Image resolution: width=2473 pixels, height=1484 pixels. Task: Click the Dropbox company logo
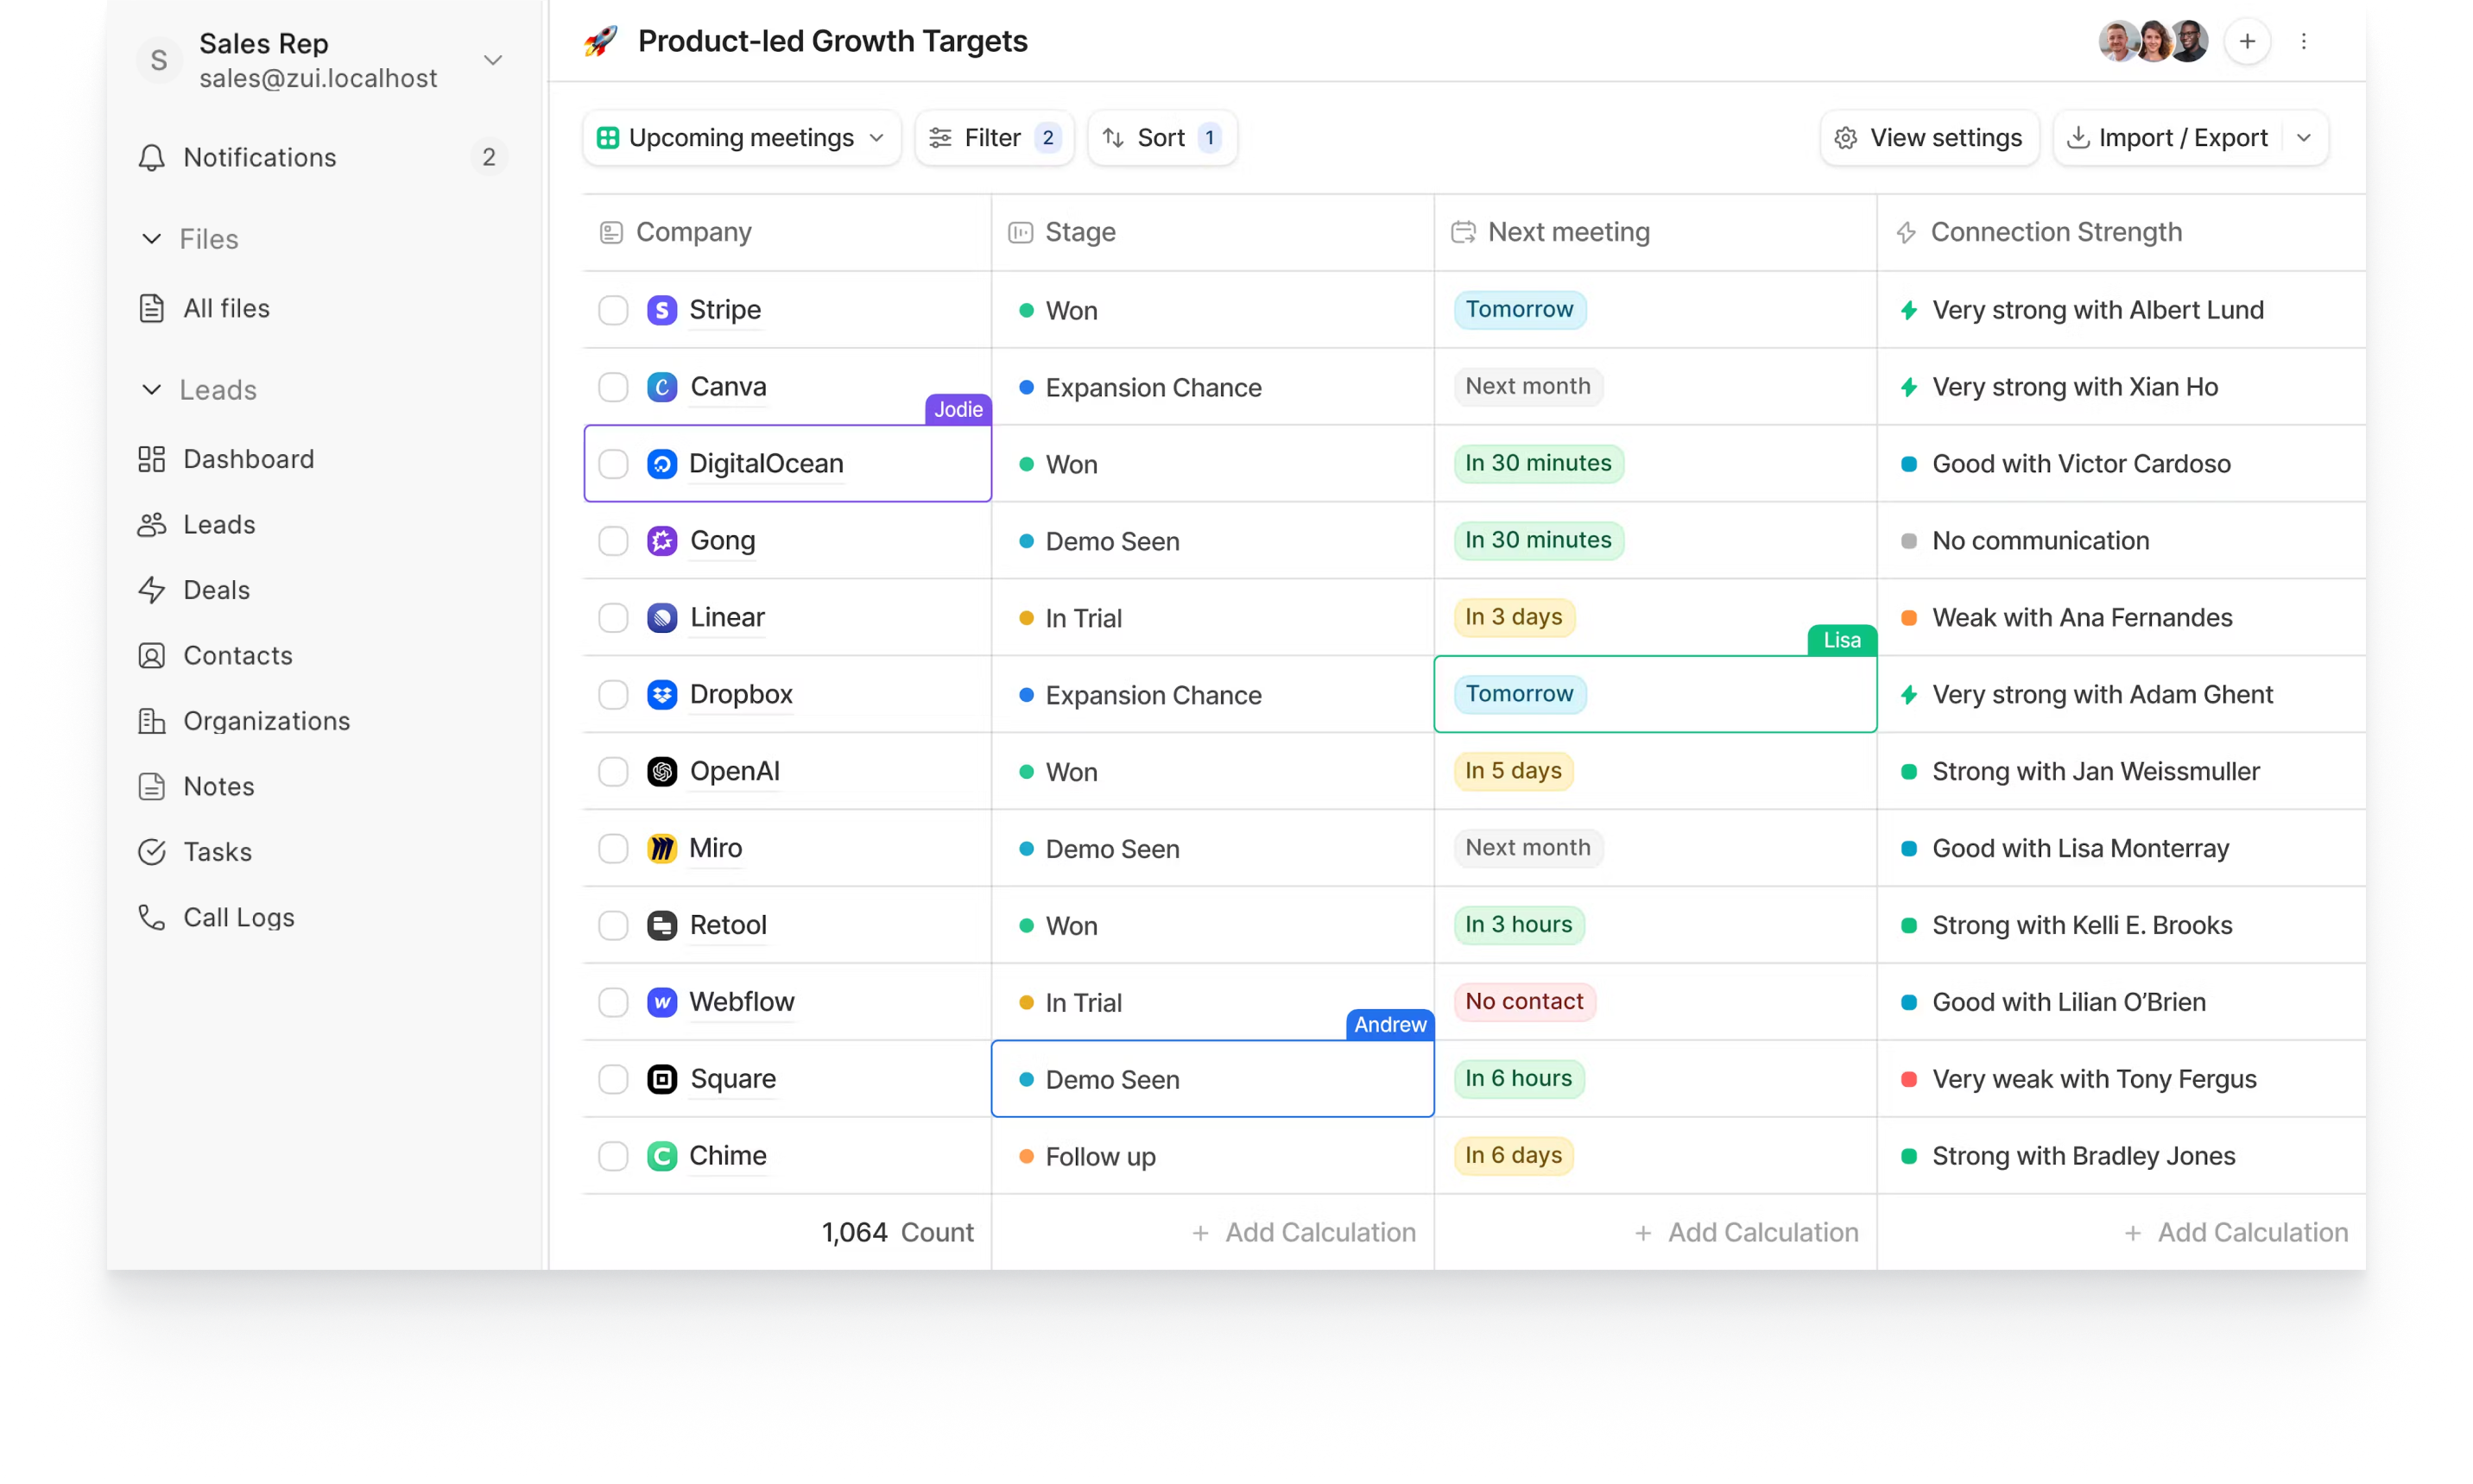click(x=662, y=694)
